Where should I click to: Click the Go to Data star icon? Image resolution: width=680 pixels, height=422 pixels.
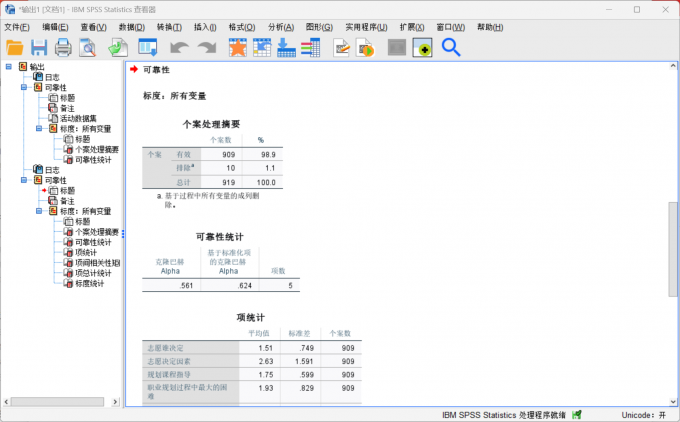[x=238, y=47]
